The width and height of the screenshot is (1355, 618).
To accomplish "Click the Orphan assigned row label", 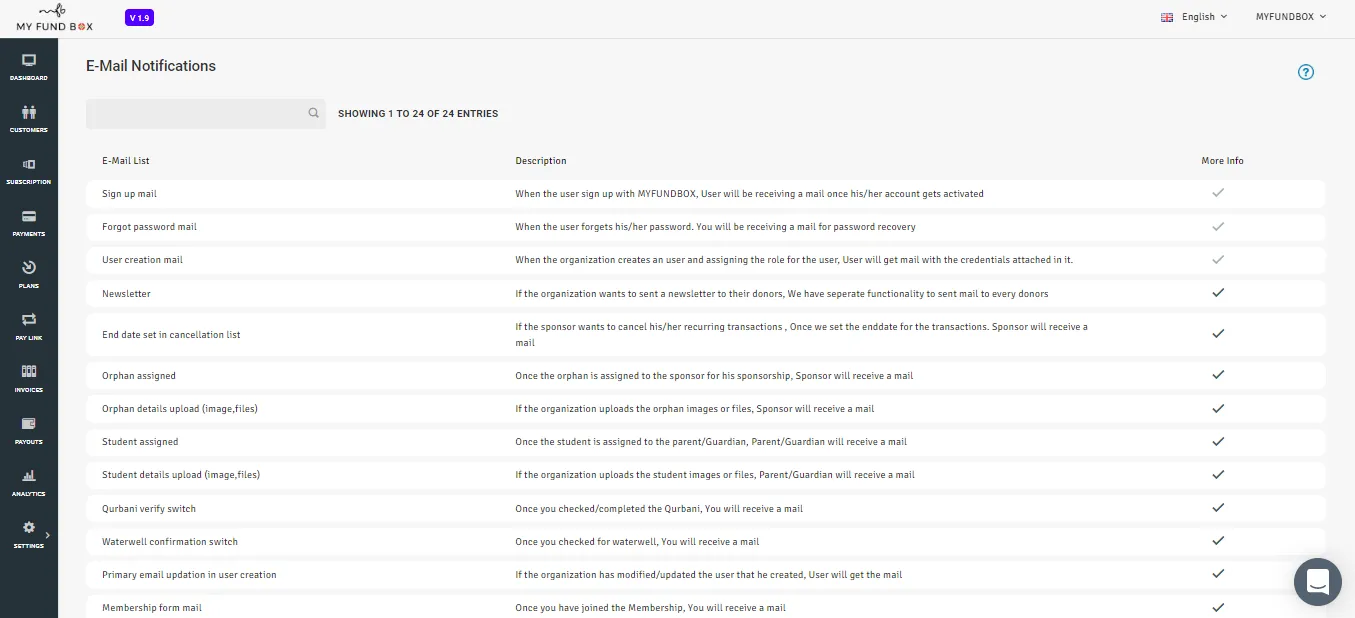I will pyautogui.click(x=139, y=376).
